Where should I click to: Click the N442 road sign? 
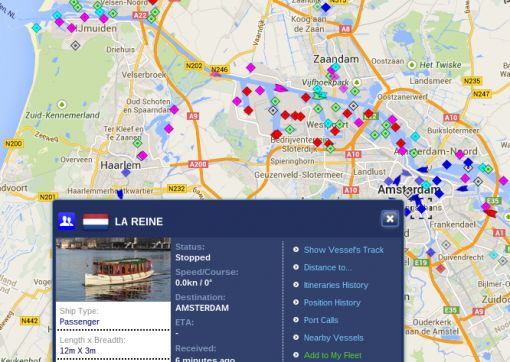[x=29, y=321]
